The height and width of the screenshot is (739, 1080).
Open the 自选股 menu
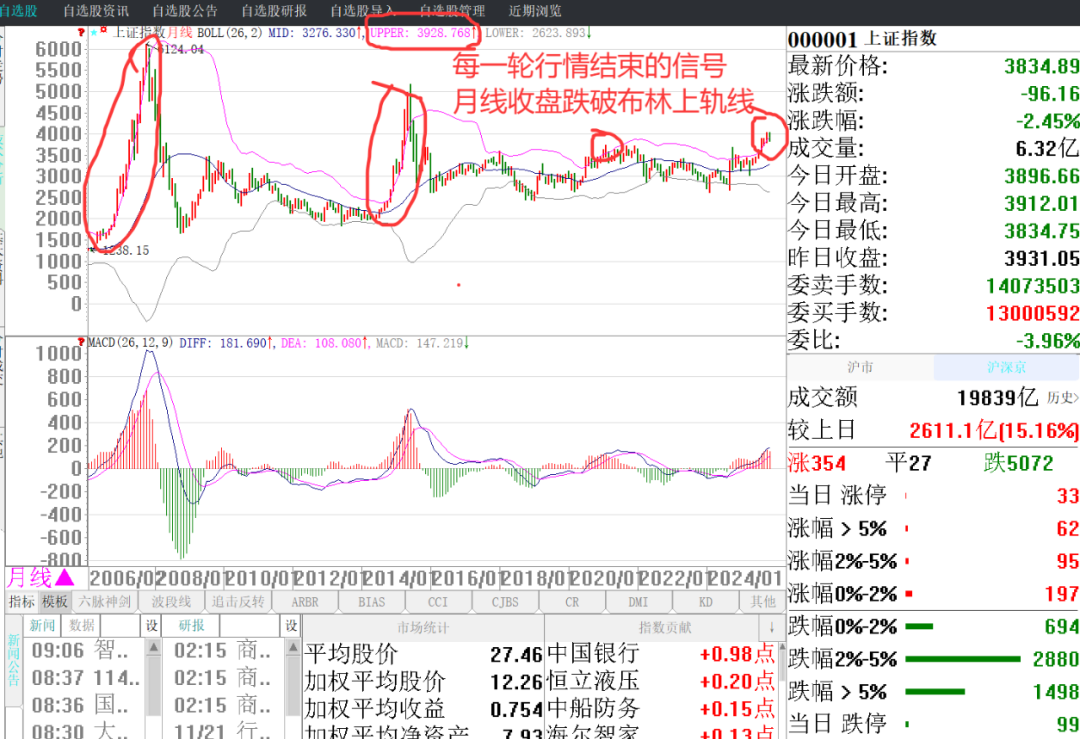pos(19,10)
